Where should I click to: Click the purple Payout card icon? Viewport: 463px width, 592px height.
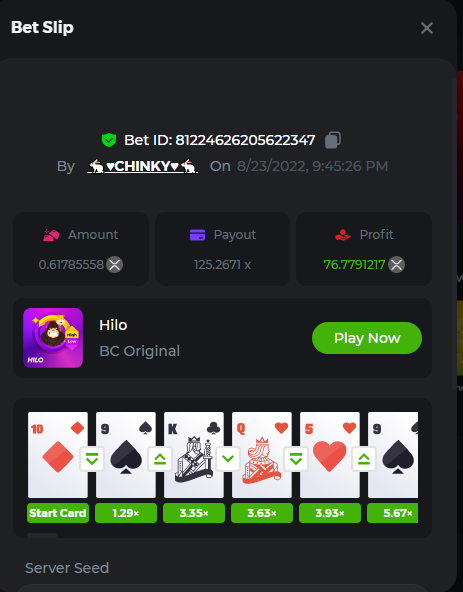198,235
